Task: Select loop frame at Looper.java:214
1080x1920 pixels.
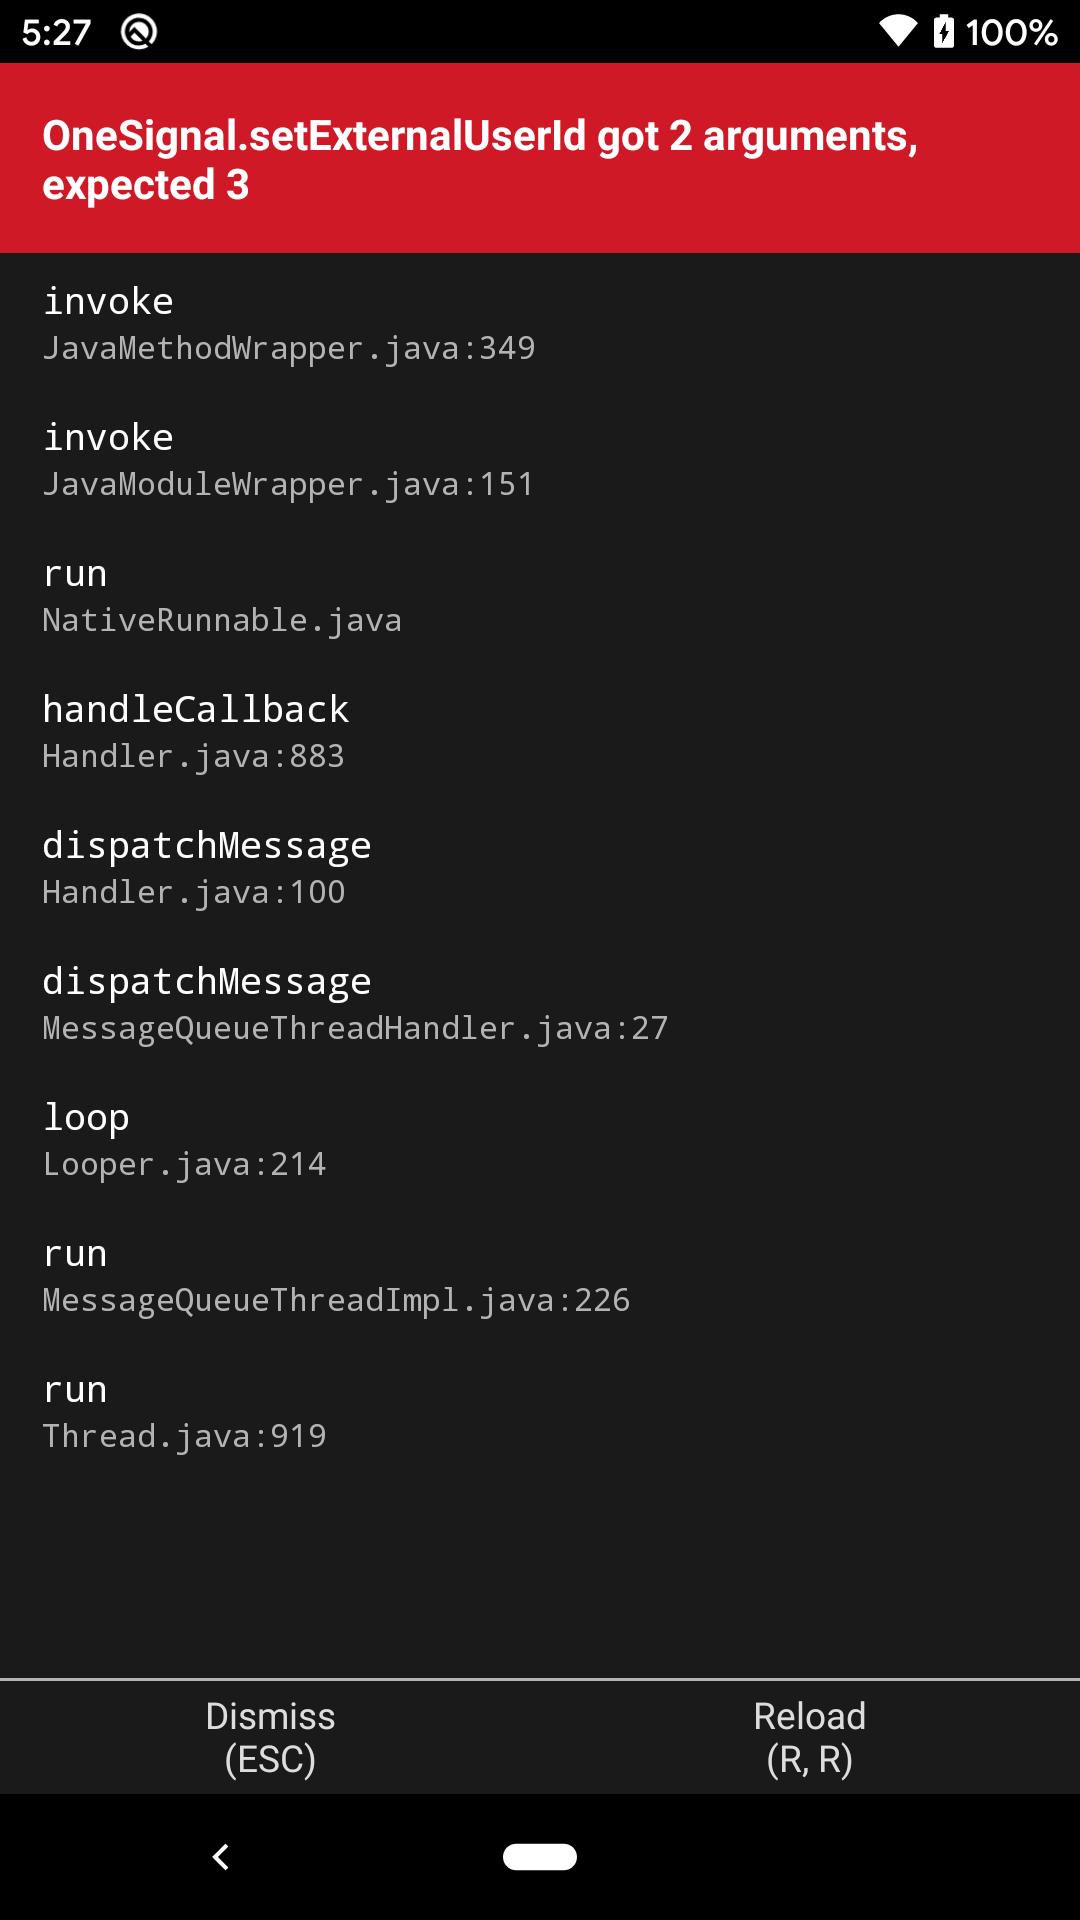Action: [x=185, y=1140]
